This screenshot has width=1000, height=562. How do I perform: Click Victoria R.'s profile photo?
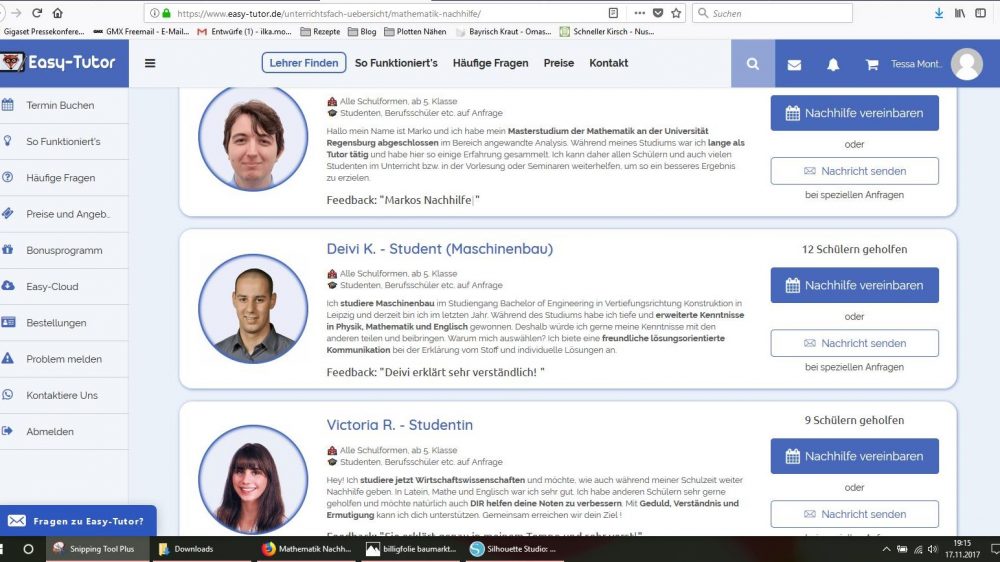(x=253, y=480)
